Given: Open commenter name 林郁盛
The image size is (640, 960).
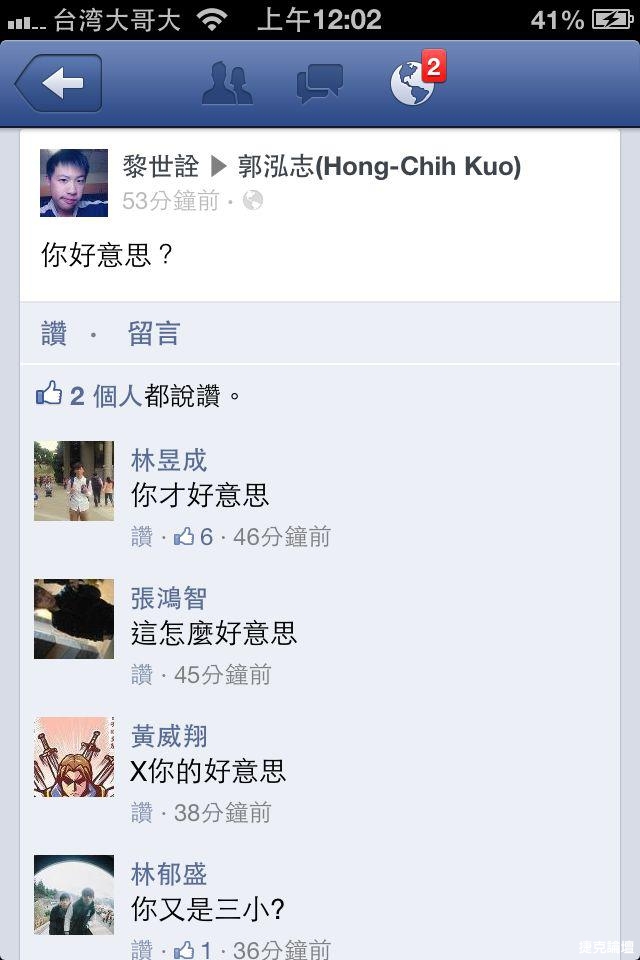Looking at the screenshot, I should (x=169, y=874).
